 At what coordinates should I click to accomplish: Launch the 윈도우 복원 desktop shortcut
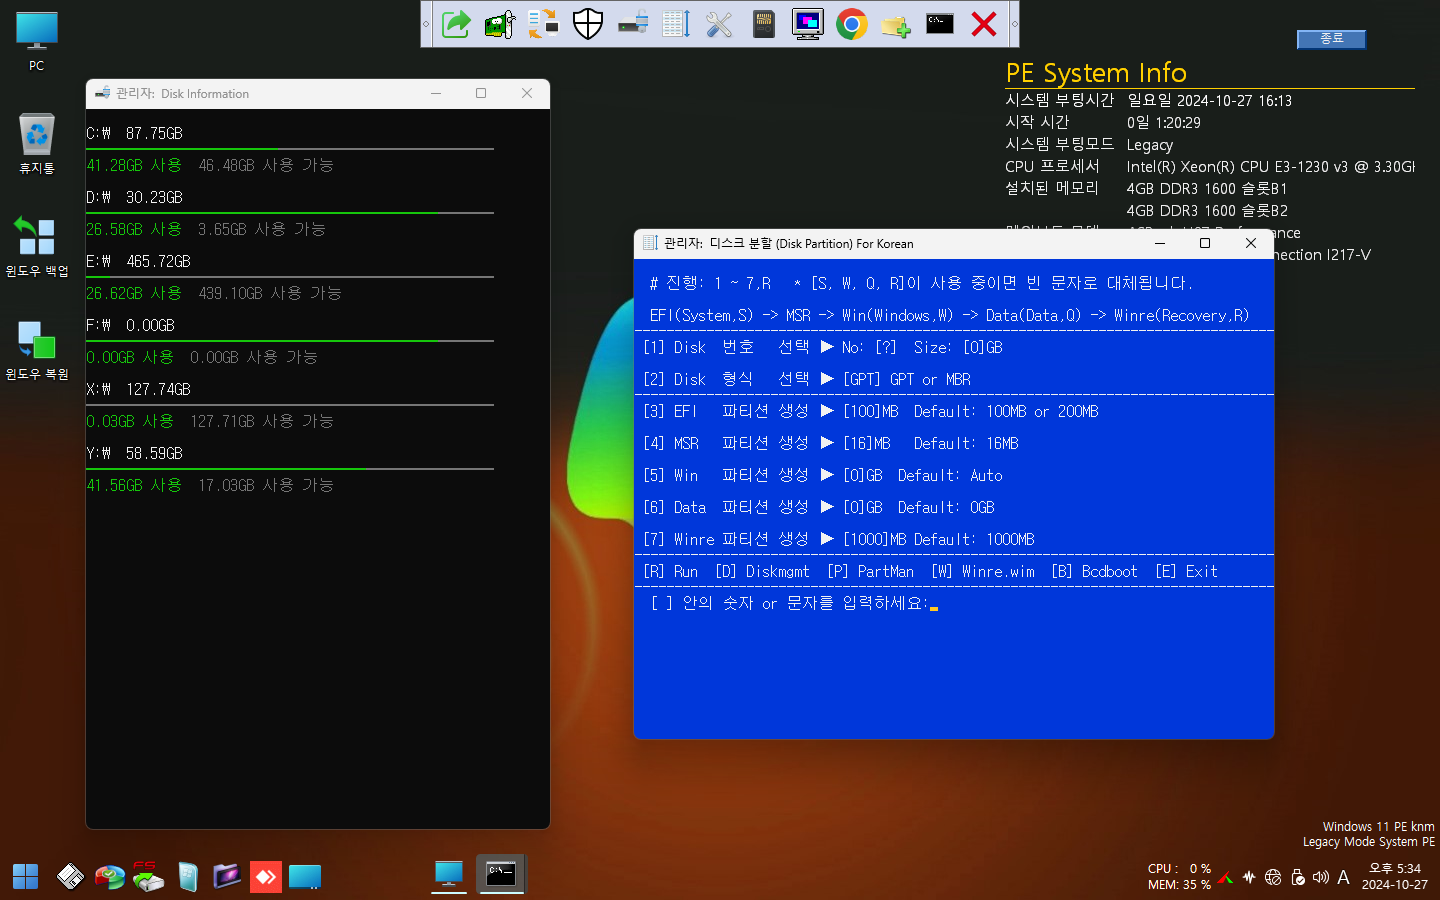click(x=37, y=350)
